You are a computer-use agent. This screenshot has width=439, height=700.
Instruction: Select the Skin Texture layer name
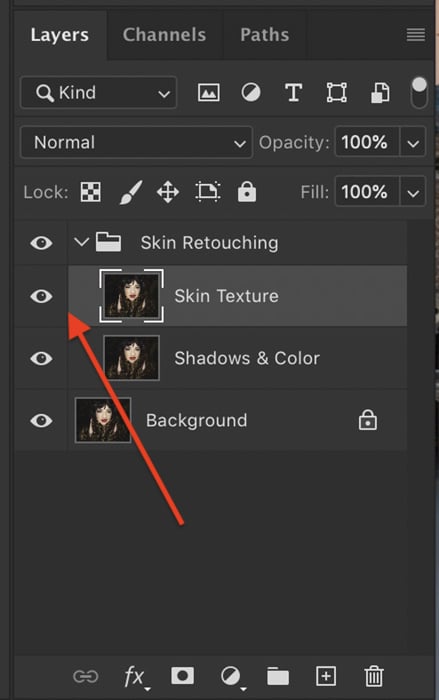click(226, 296)
